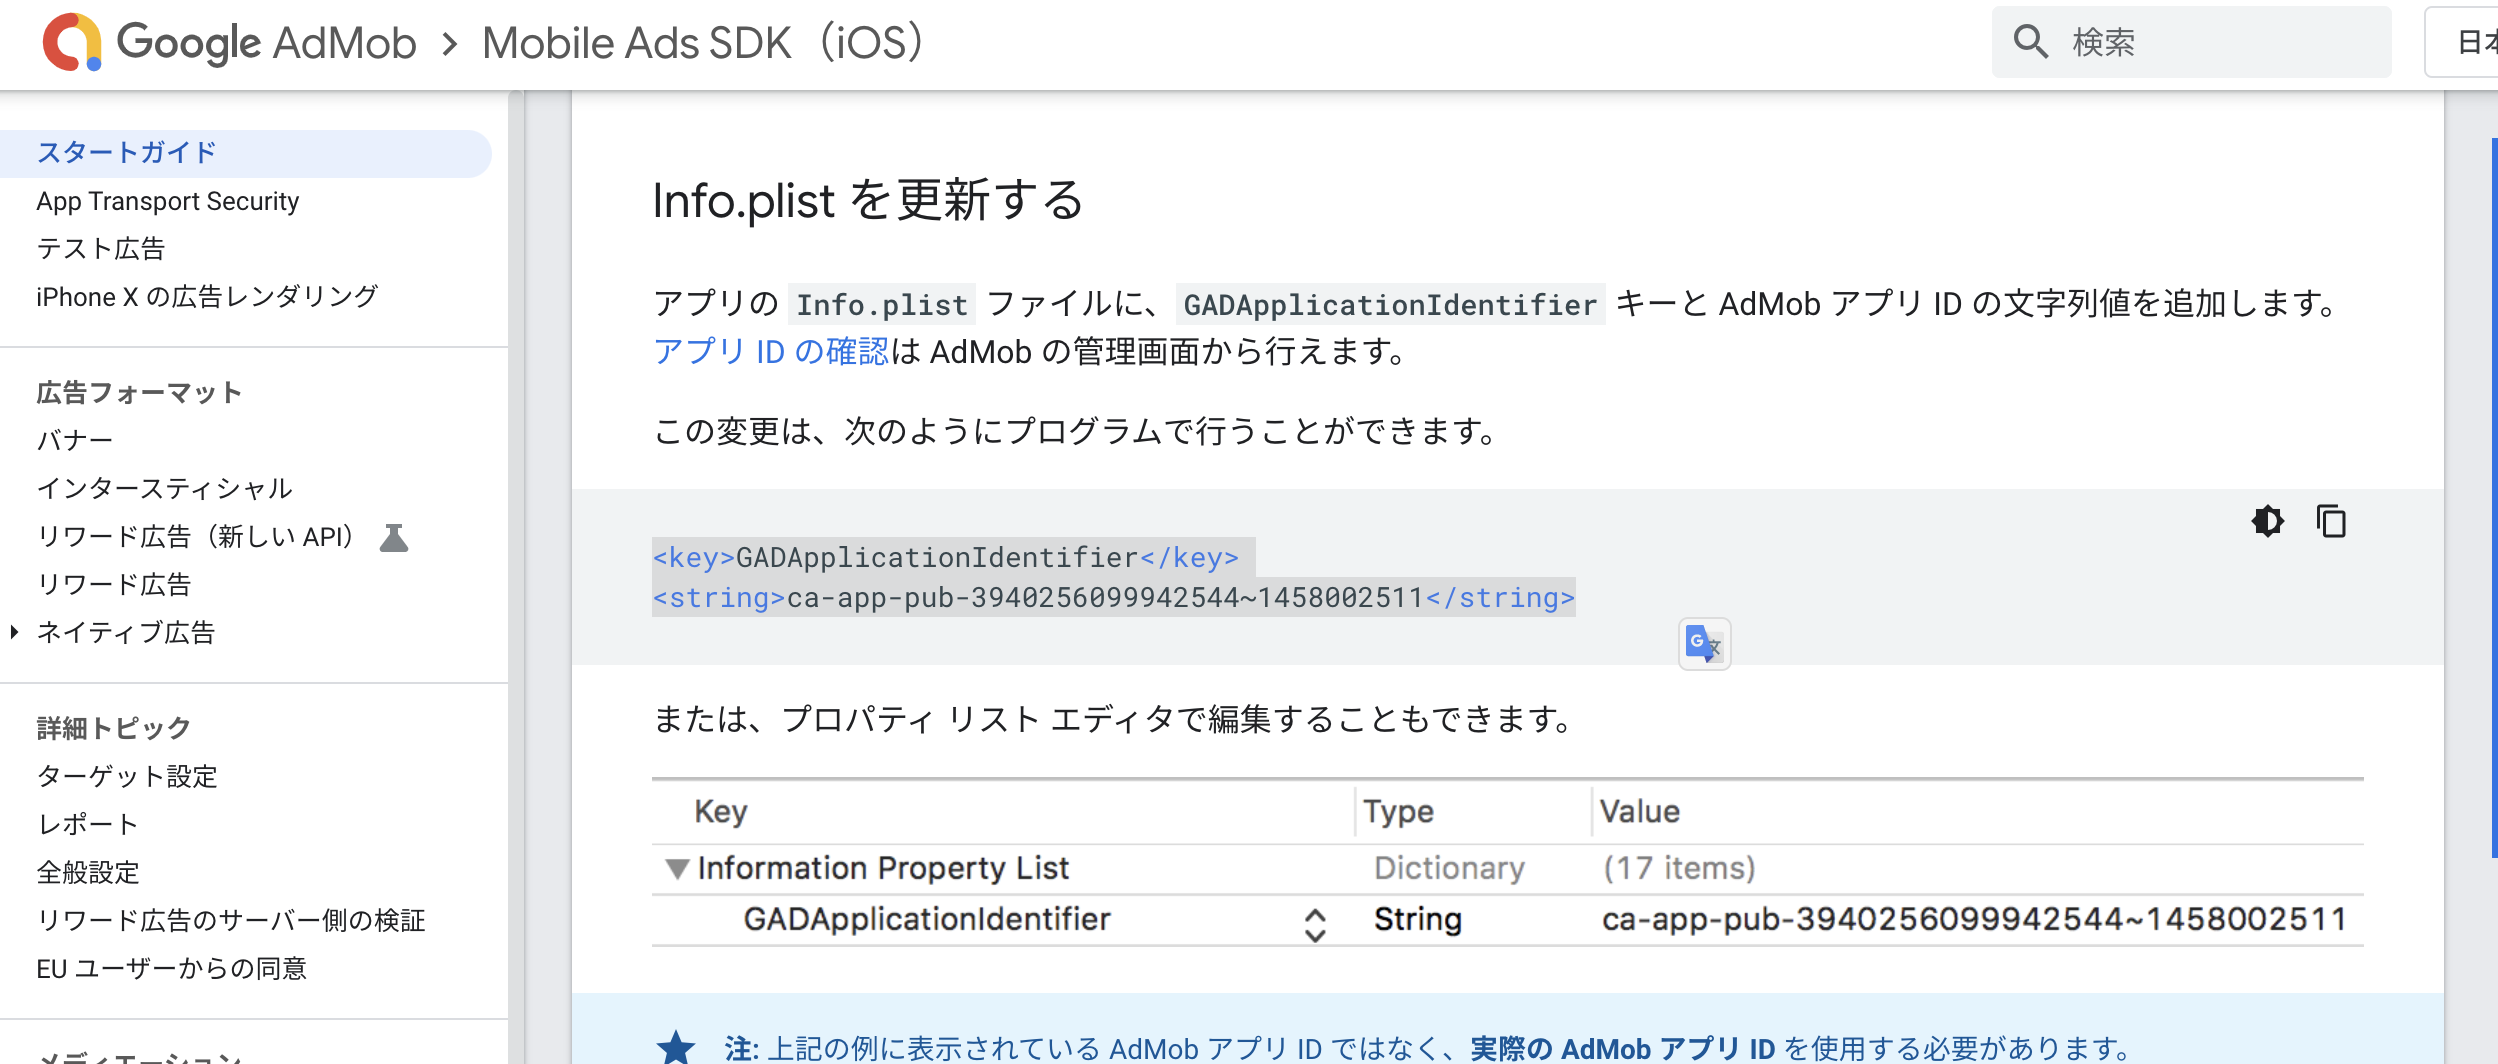
Task: Open バナー sidebar item
Action: [75, 441]
